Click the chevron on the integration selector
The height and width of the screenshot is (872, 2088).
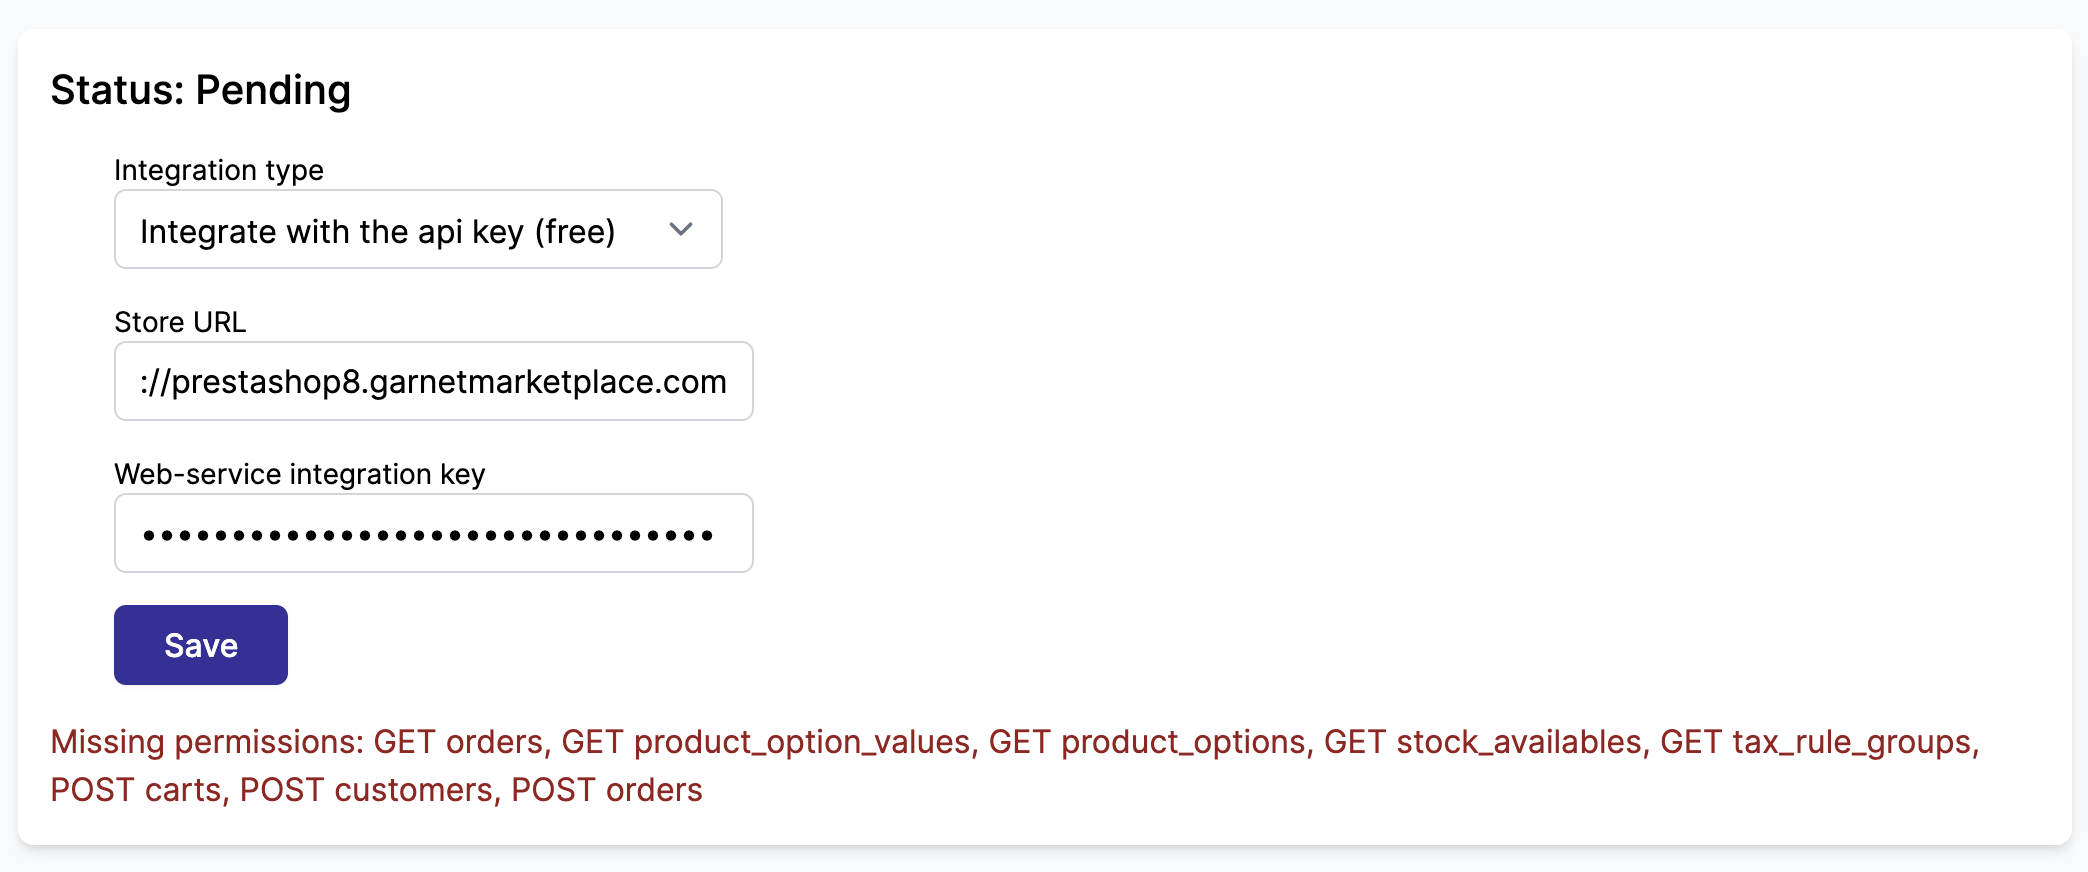click(x=682, y=229)
